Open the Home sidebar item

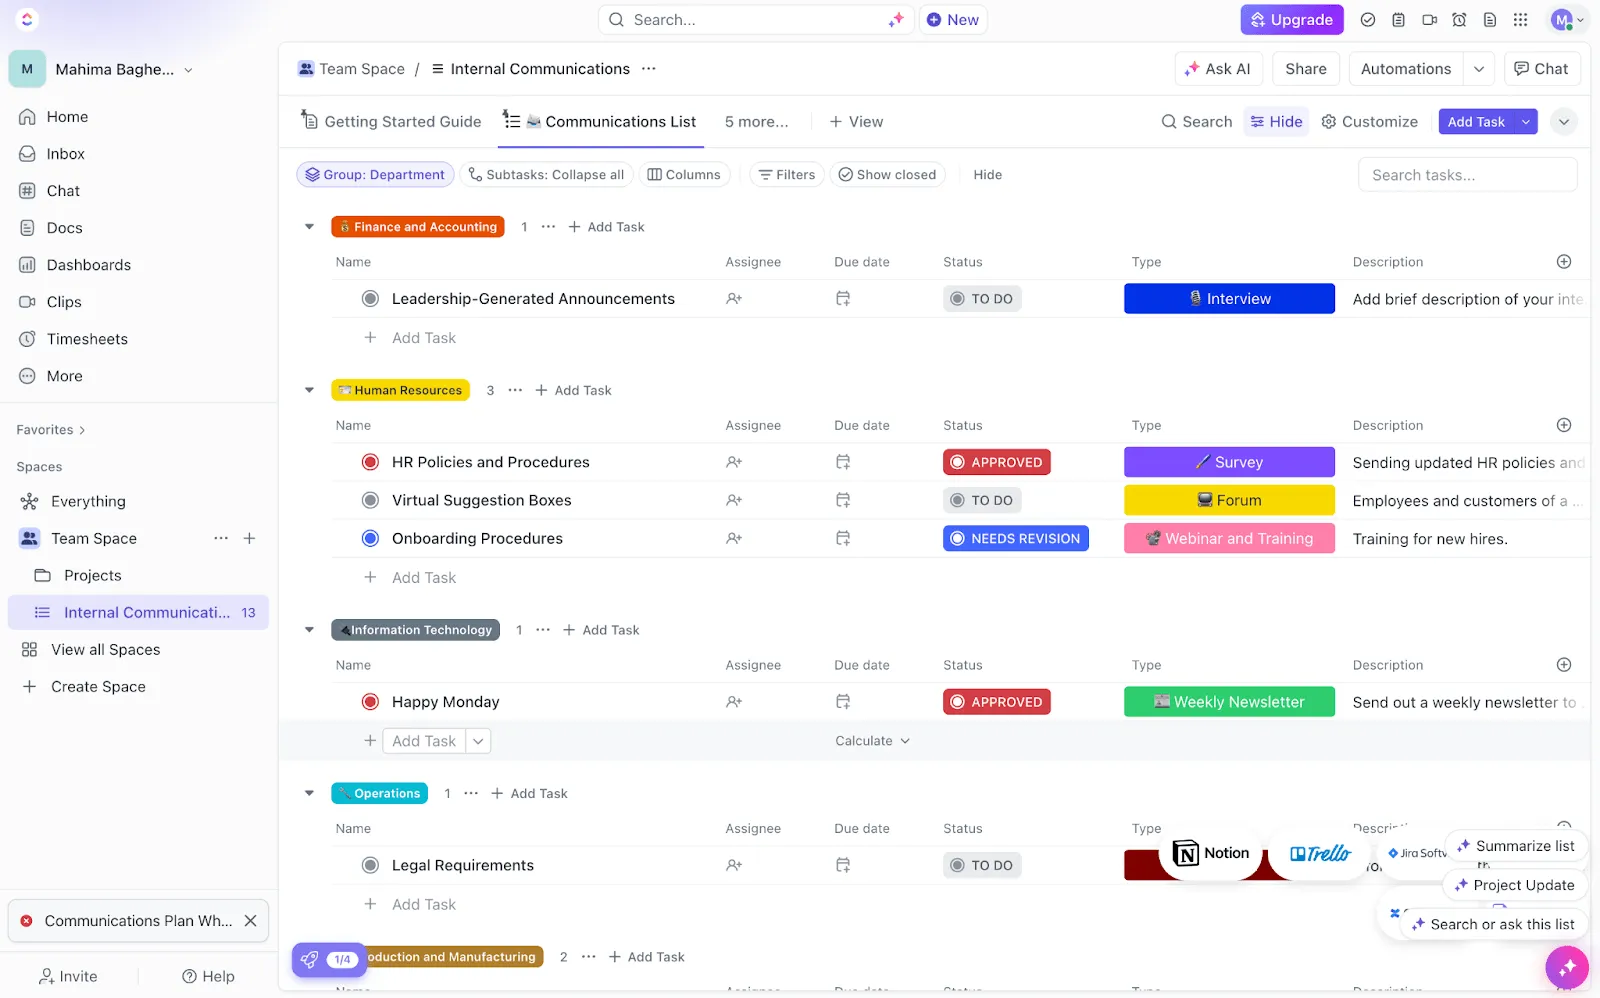click(67, 117)
